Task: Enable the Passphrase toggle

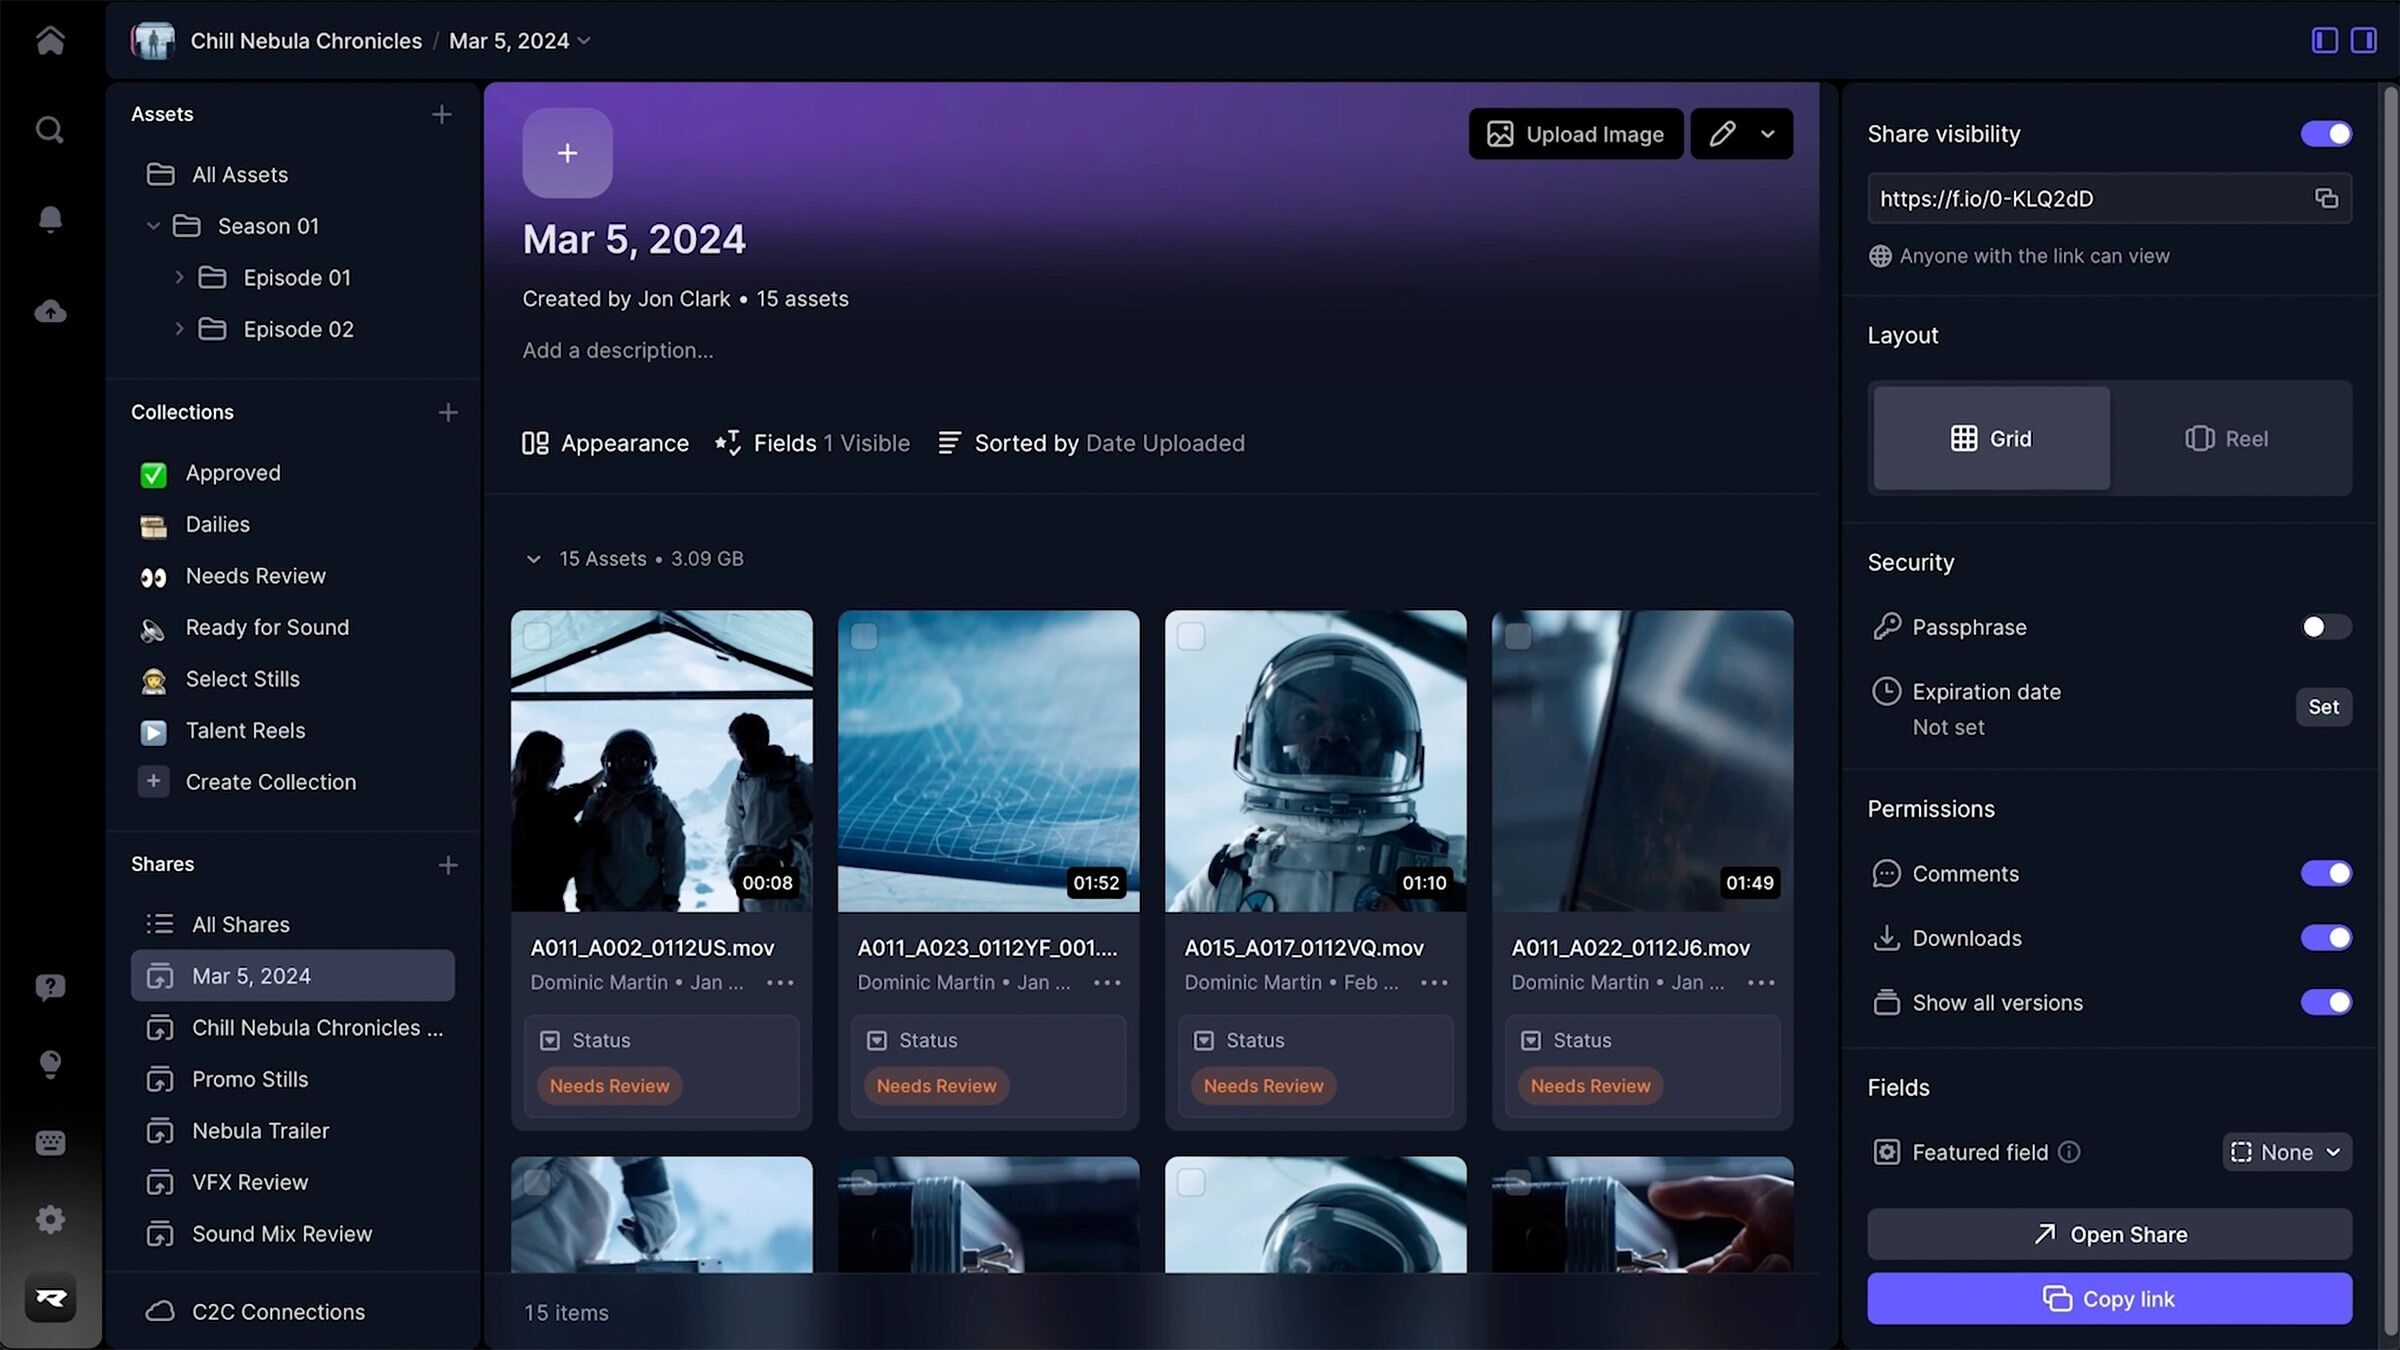Action: [x=2325, y=627]
